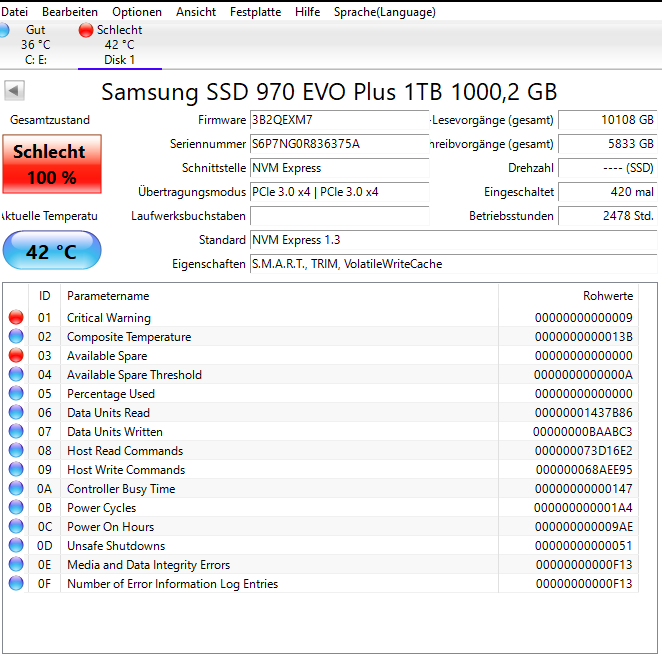Click the Drehzahl value ---- (SSD)
662x658 pixels.
click(x=608, y=168)
